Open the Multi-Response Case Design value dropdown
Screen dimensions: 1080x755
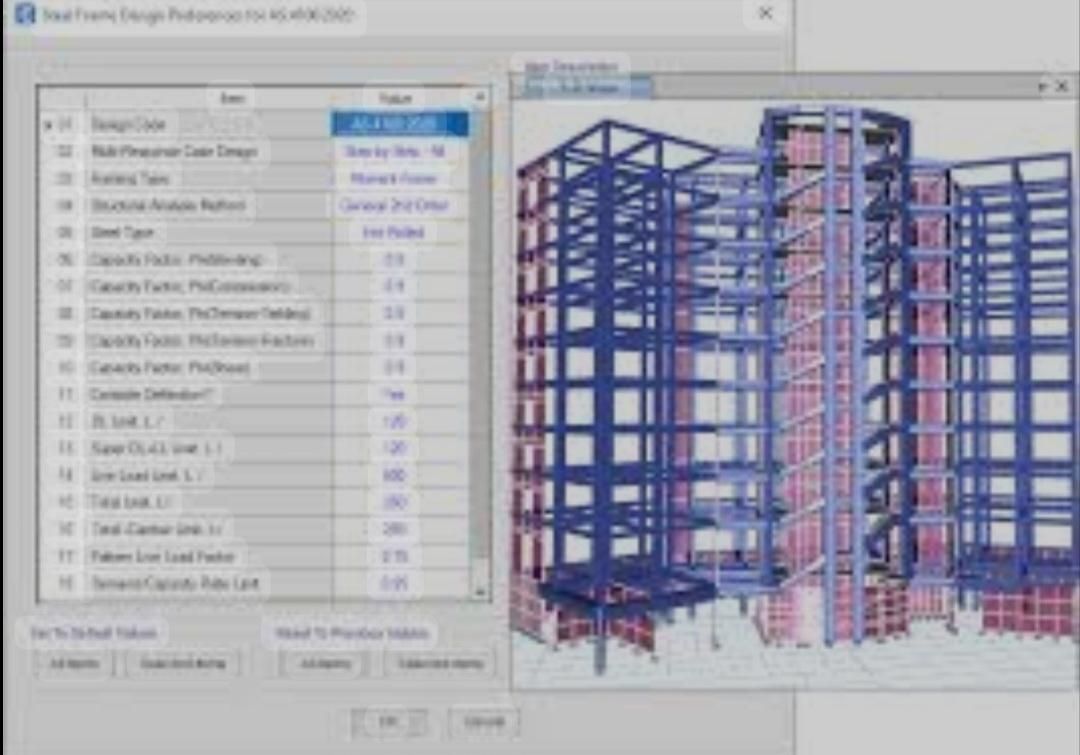click(400, 152)
